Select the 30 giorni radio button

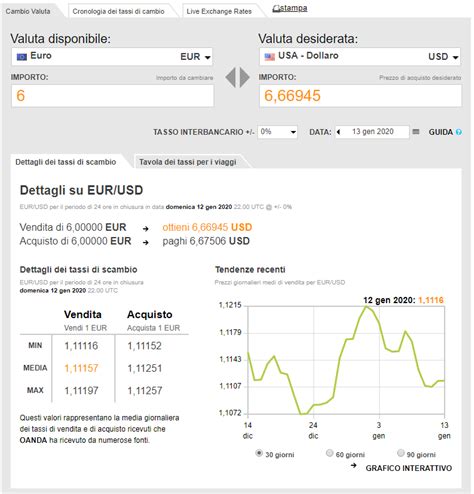click(259, 453)
